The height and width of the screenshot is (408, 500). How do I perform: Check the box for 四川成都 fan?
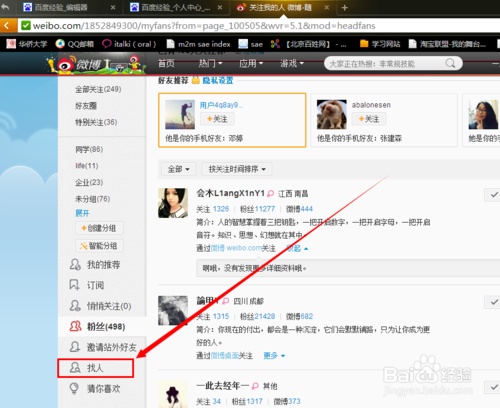click(493, 302)
